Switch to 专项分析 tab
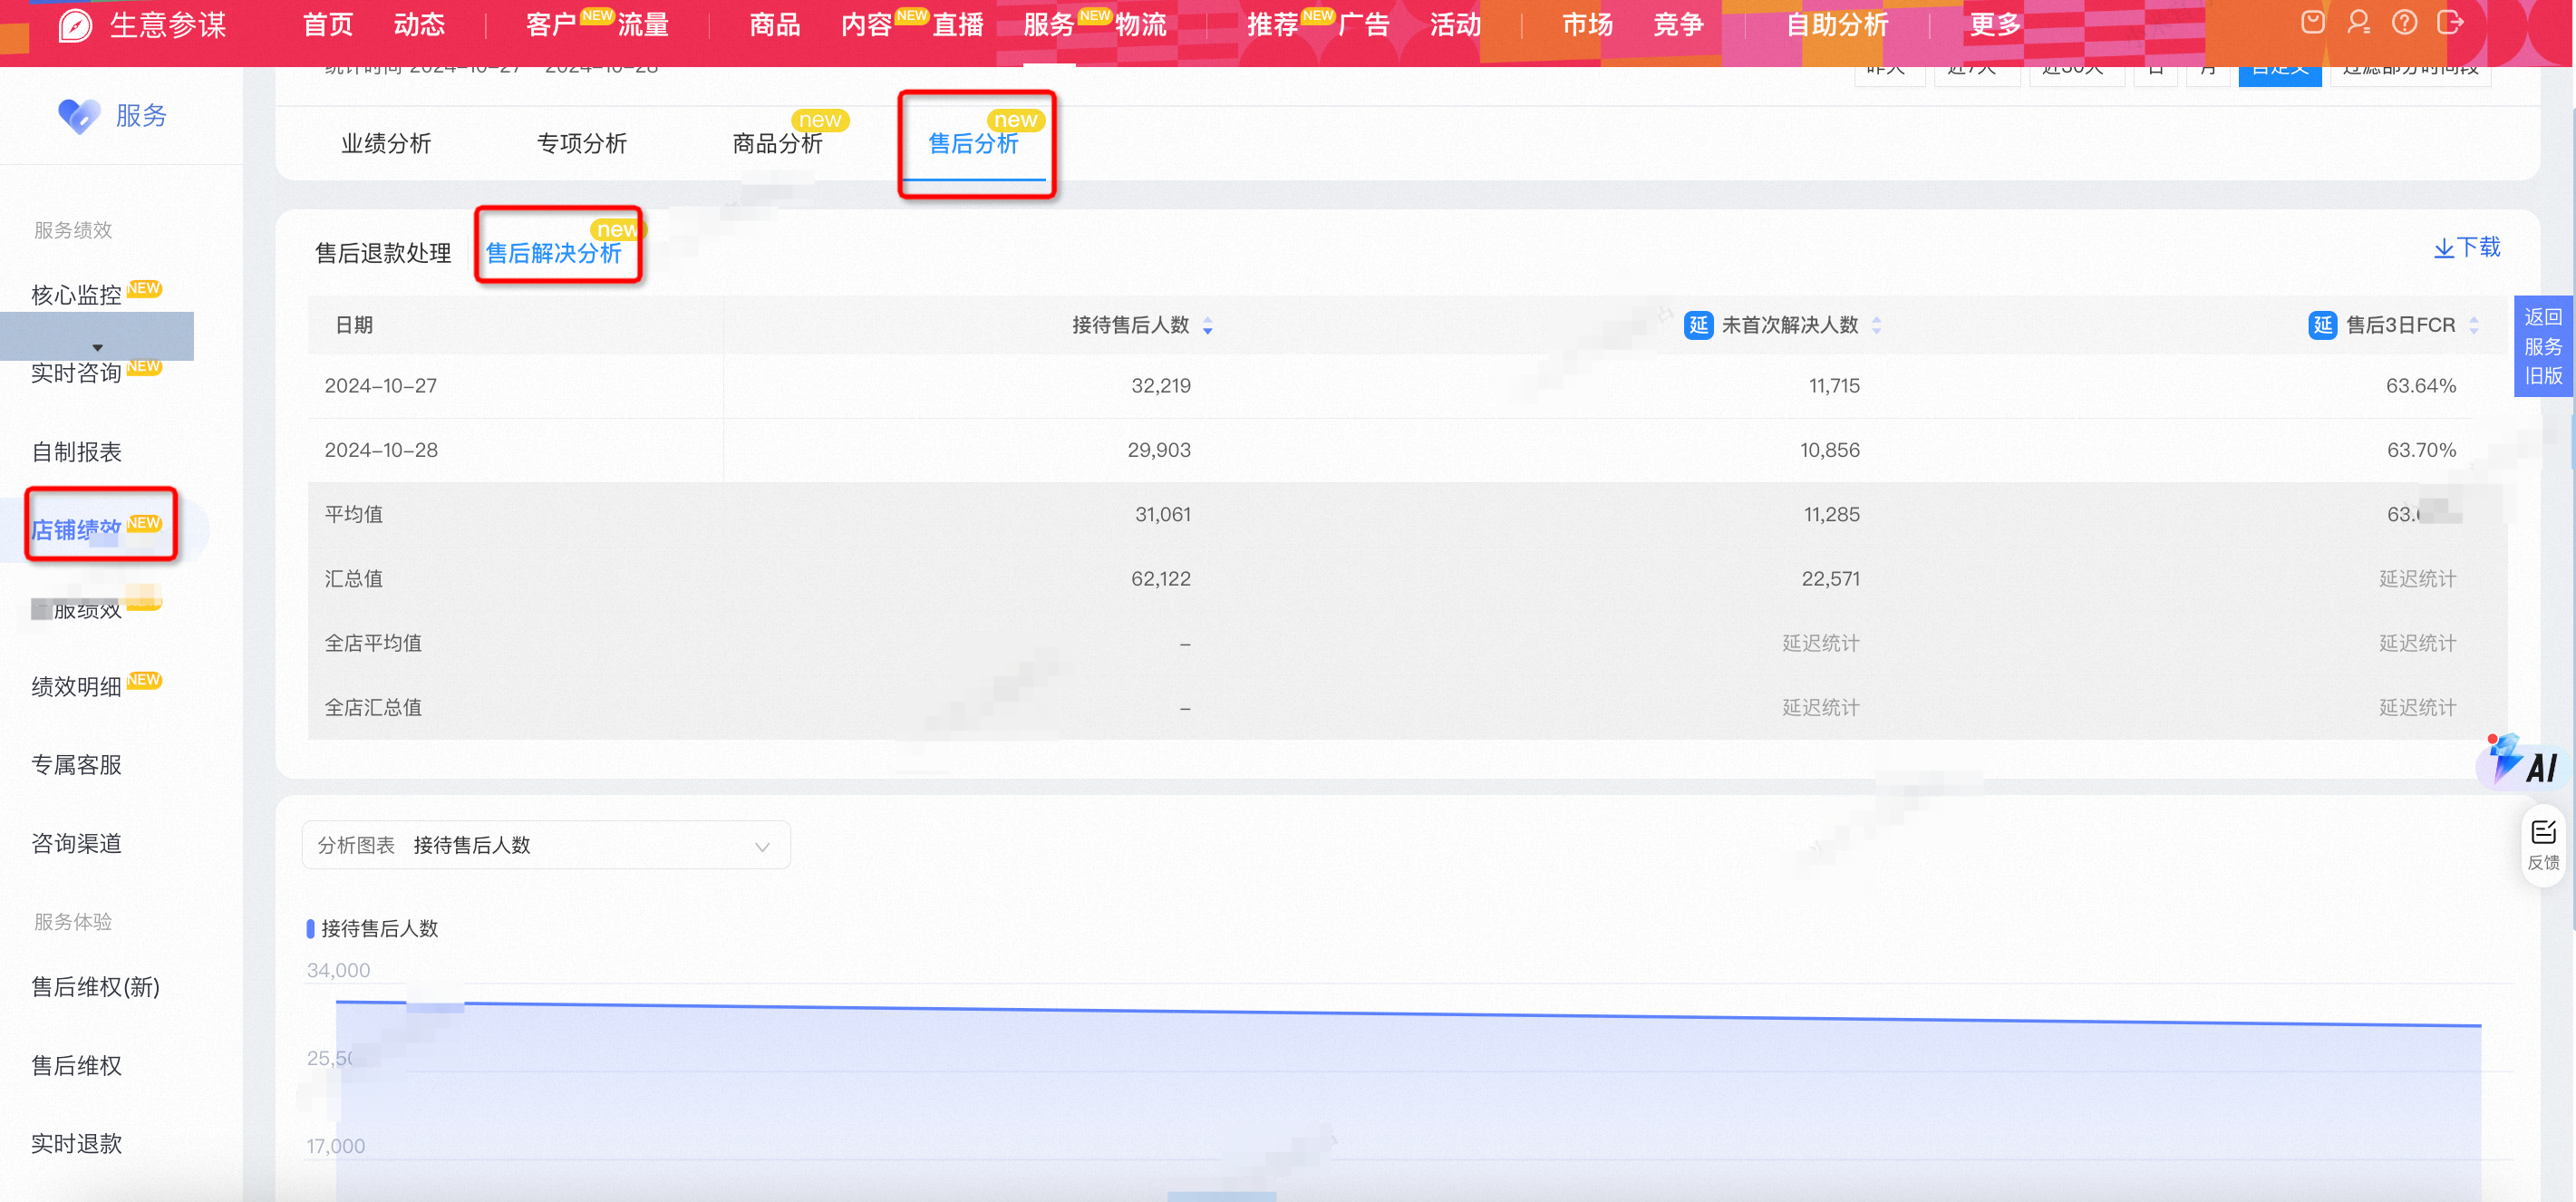 (582, 144)
